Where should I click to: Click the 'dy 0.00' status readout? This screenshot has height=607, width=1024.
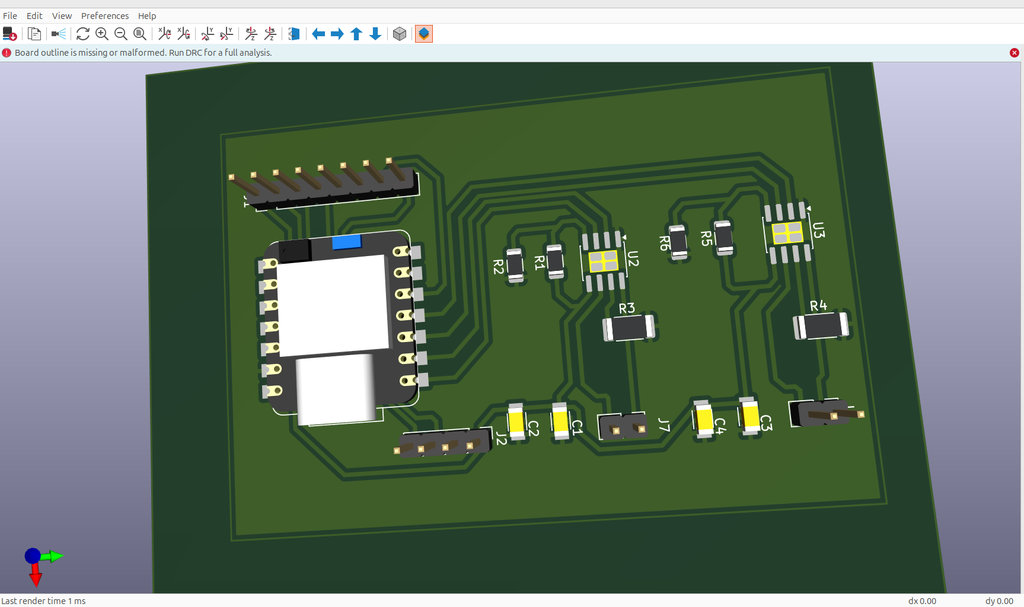(x=999, y=600)
